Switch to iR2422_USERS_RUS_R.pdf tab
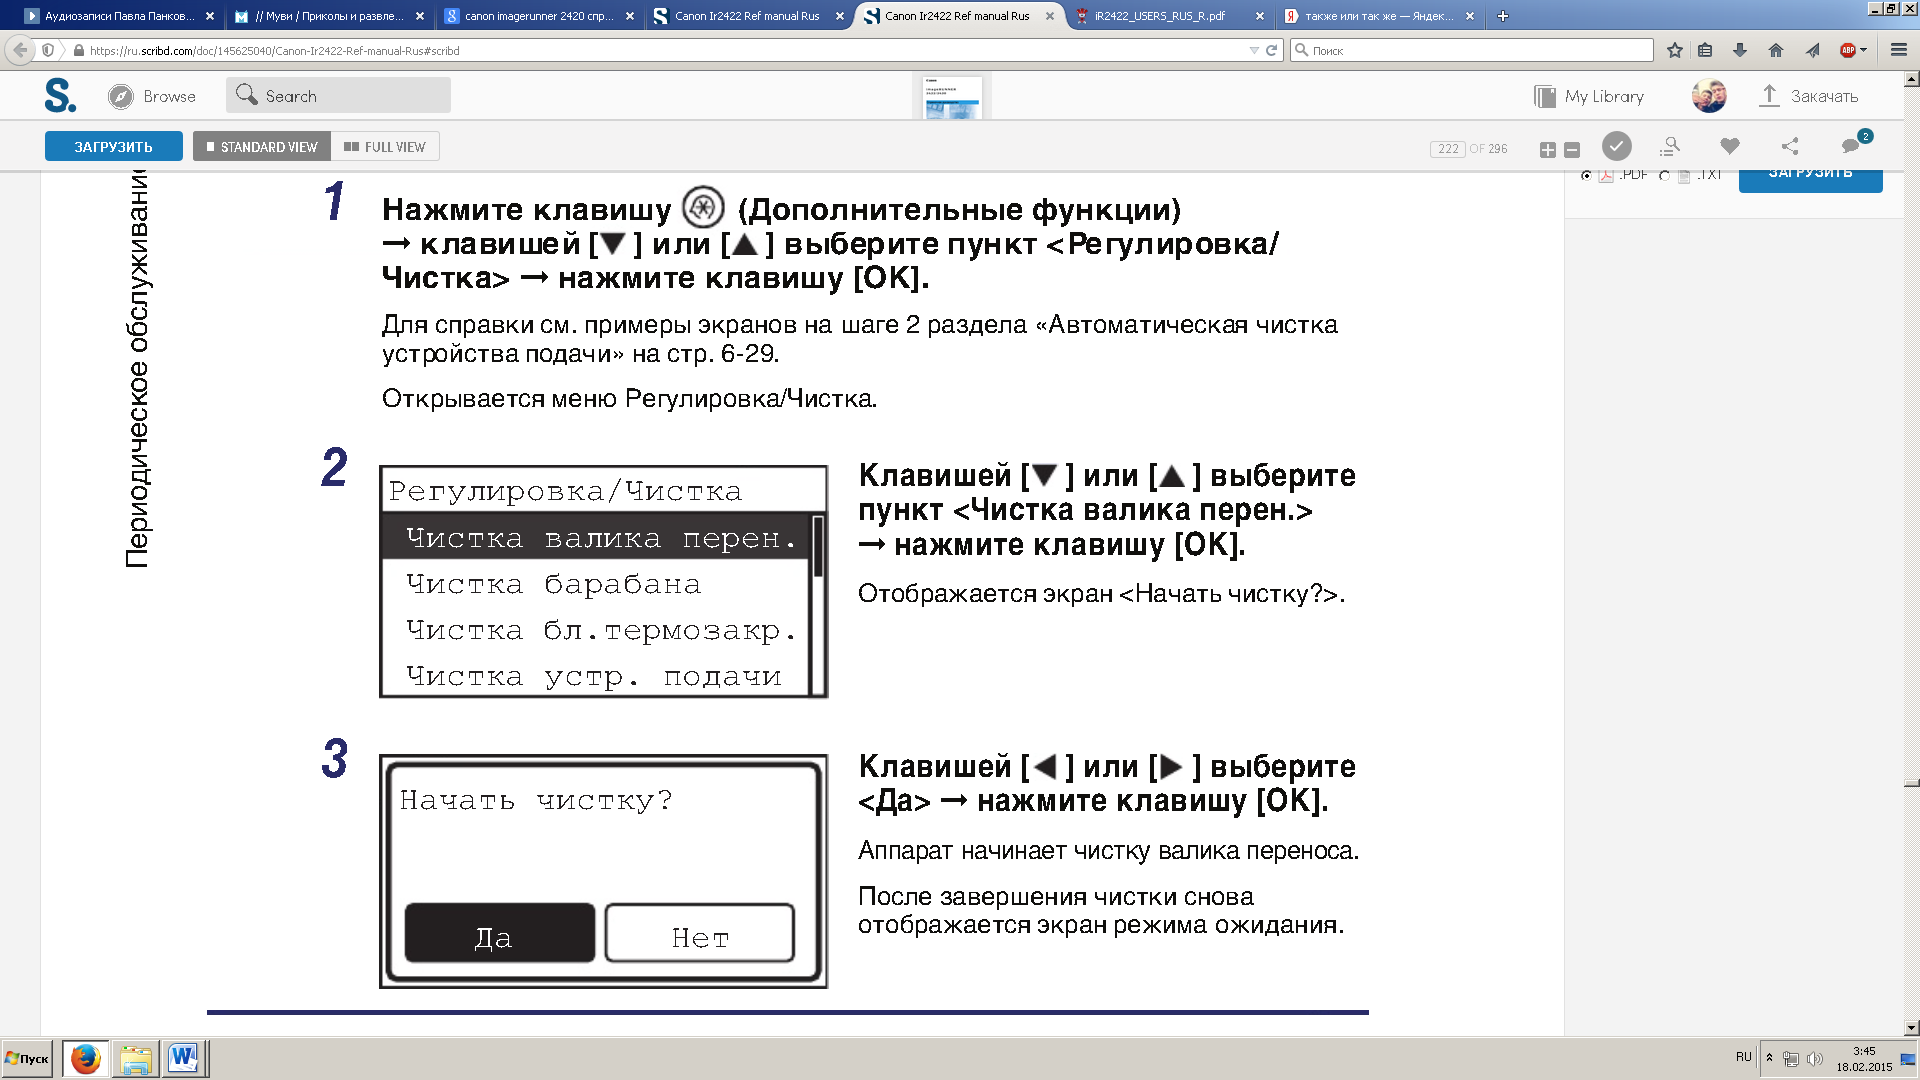 click(1160, 16)
